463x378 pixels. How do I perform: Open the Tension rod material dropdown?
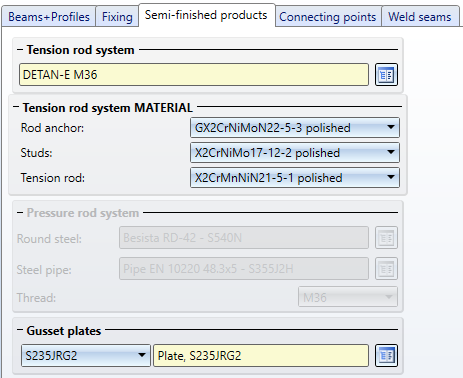[x=295, y=177]
